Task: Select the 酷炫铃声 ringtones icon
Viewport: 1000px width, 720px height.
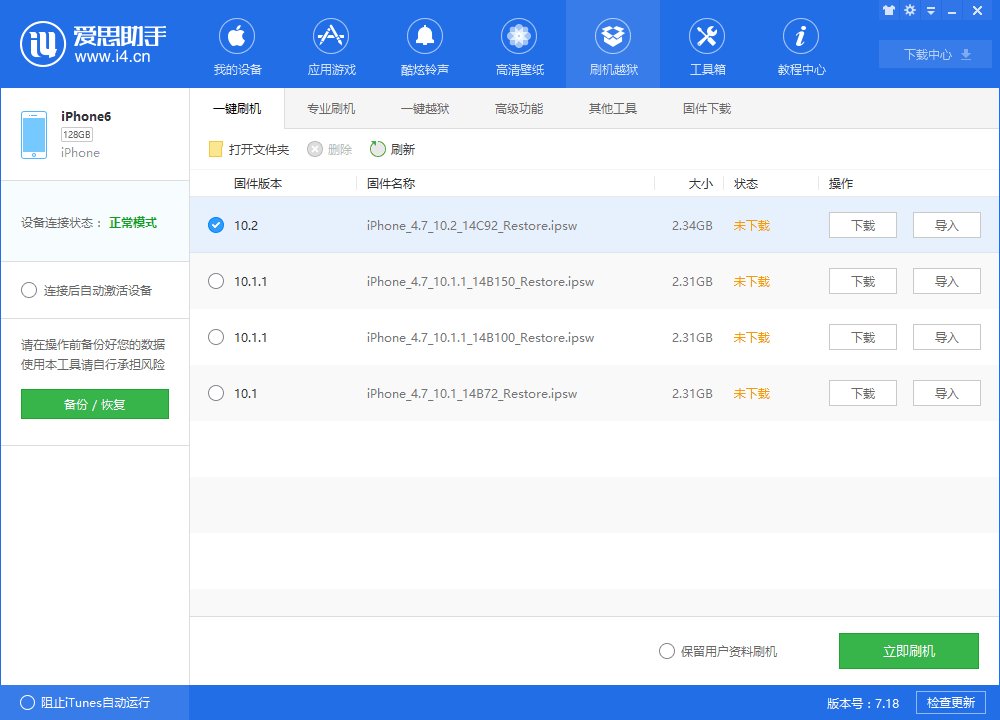Action: pyautogui.click(x=425, y=44)
